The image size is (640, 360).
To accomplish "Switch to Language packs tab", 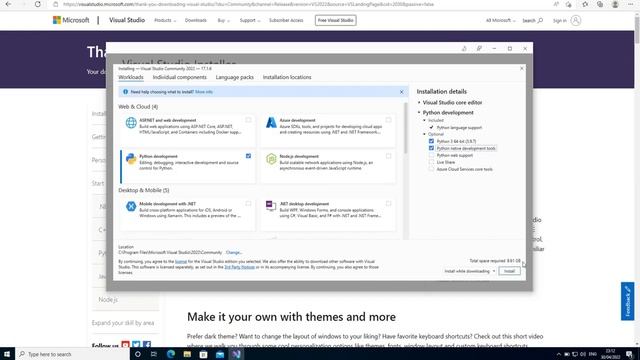I will tap(235, 77).
